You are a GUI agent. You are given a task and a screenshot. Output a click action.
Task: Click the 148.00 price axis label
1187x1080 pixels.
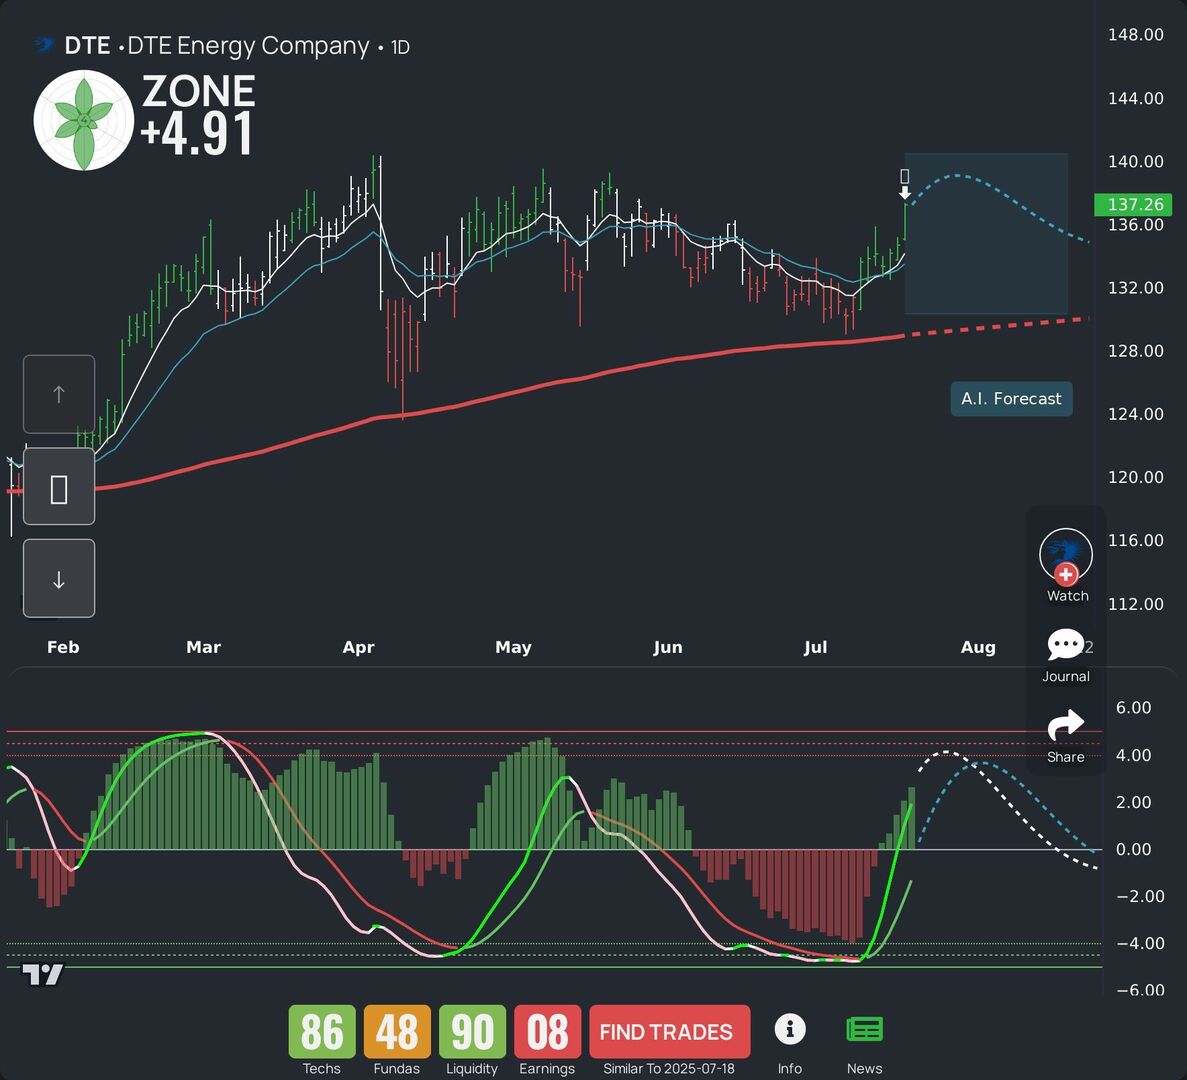[x=1136, y=35]
